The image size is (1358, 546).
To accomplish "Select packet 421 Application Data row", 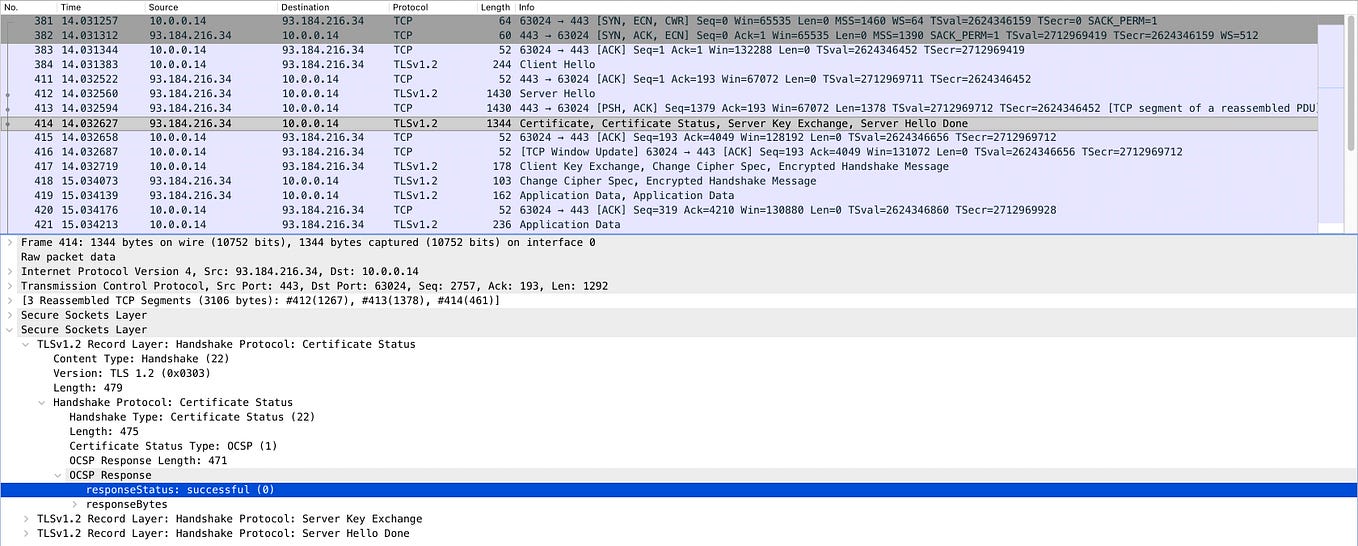I will point(660,224).
